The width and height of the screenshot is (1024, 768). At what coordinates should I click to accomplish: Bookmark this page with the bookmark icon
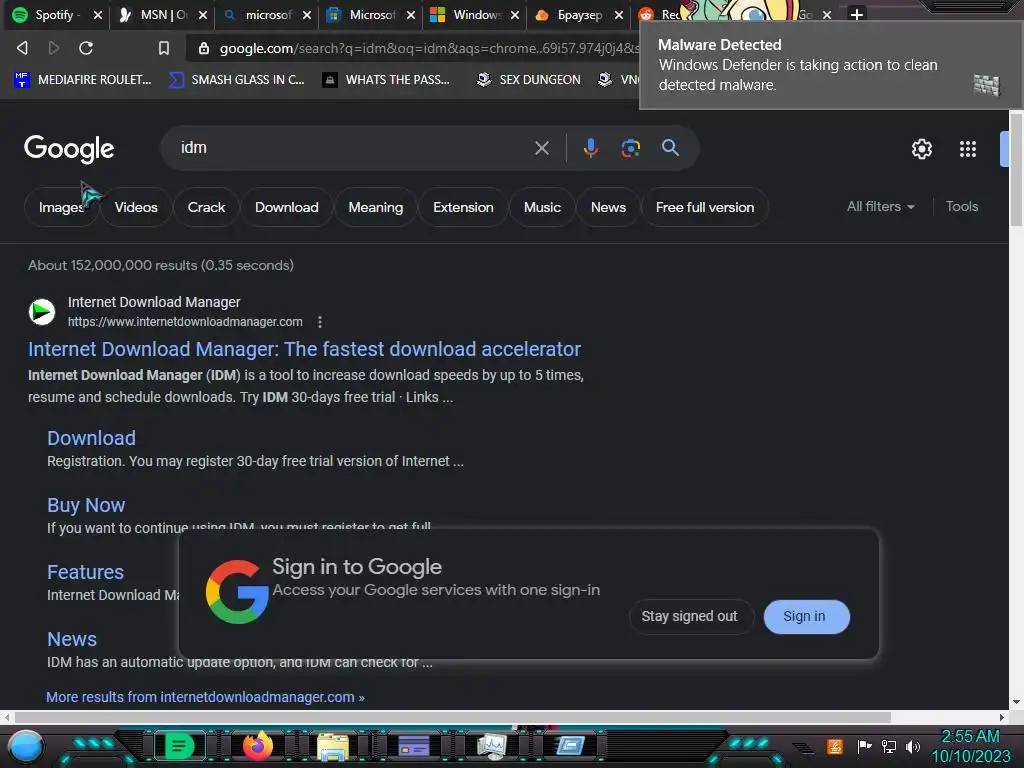coord(164,48)
